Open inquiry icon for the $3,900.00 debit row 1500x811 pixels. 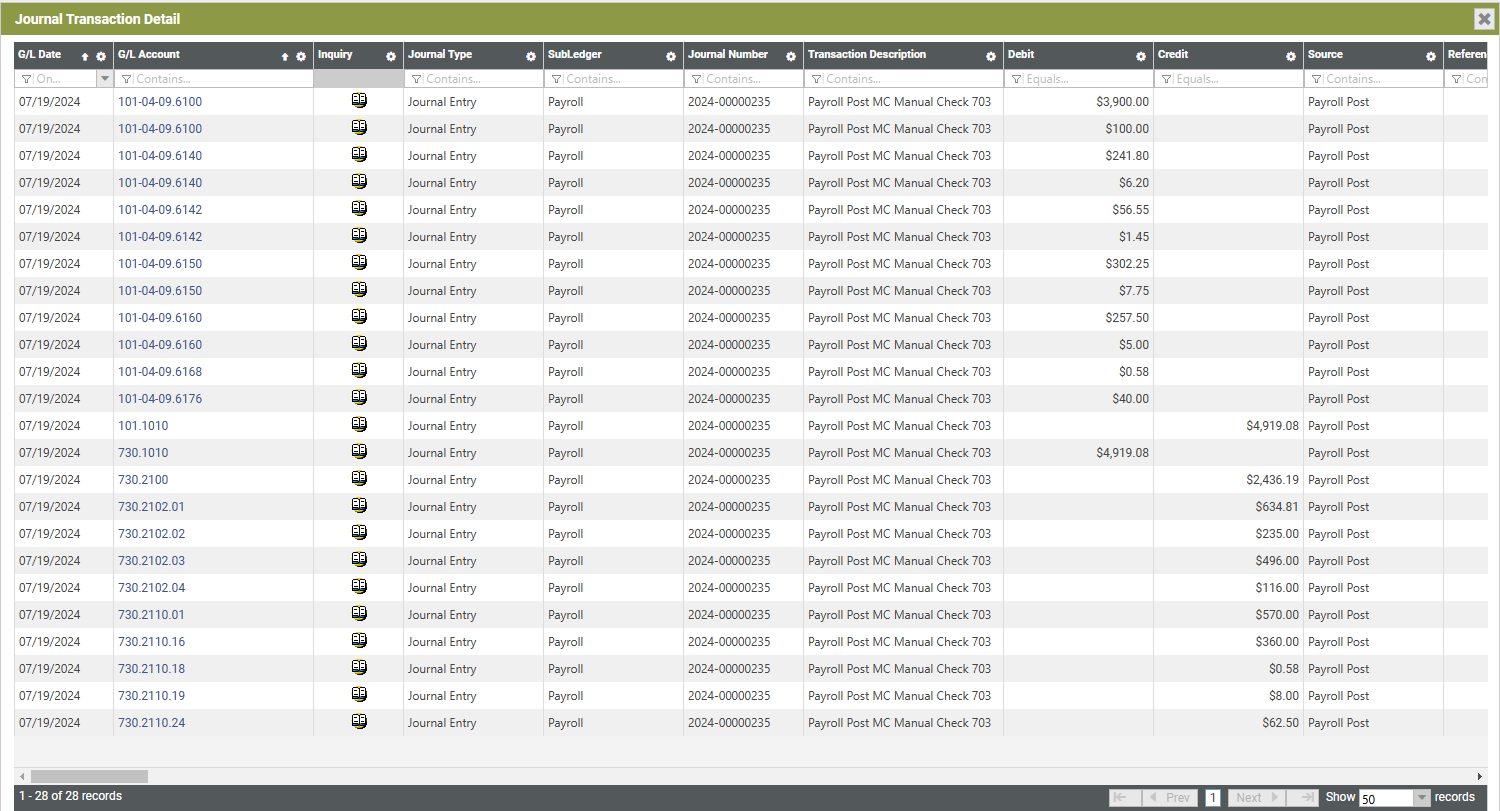pyautogui.click(x=359, y=100)
